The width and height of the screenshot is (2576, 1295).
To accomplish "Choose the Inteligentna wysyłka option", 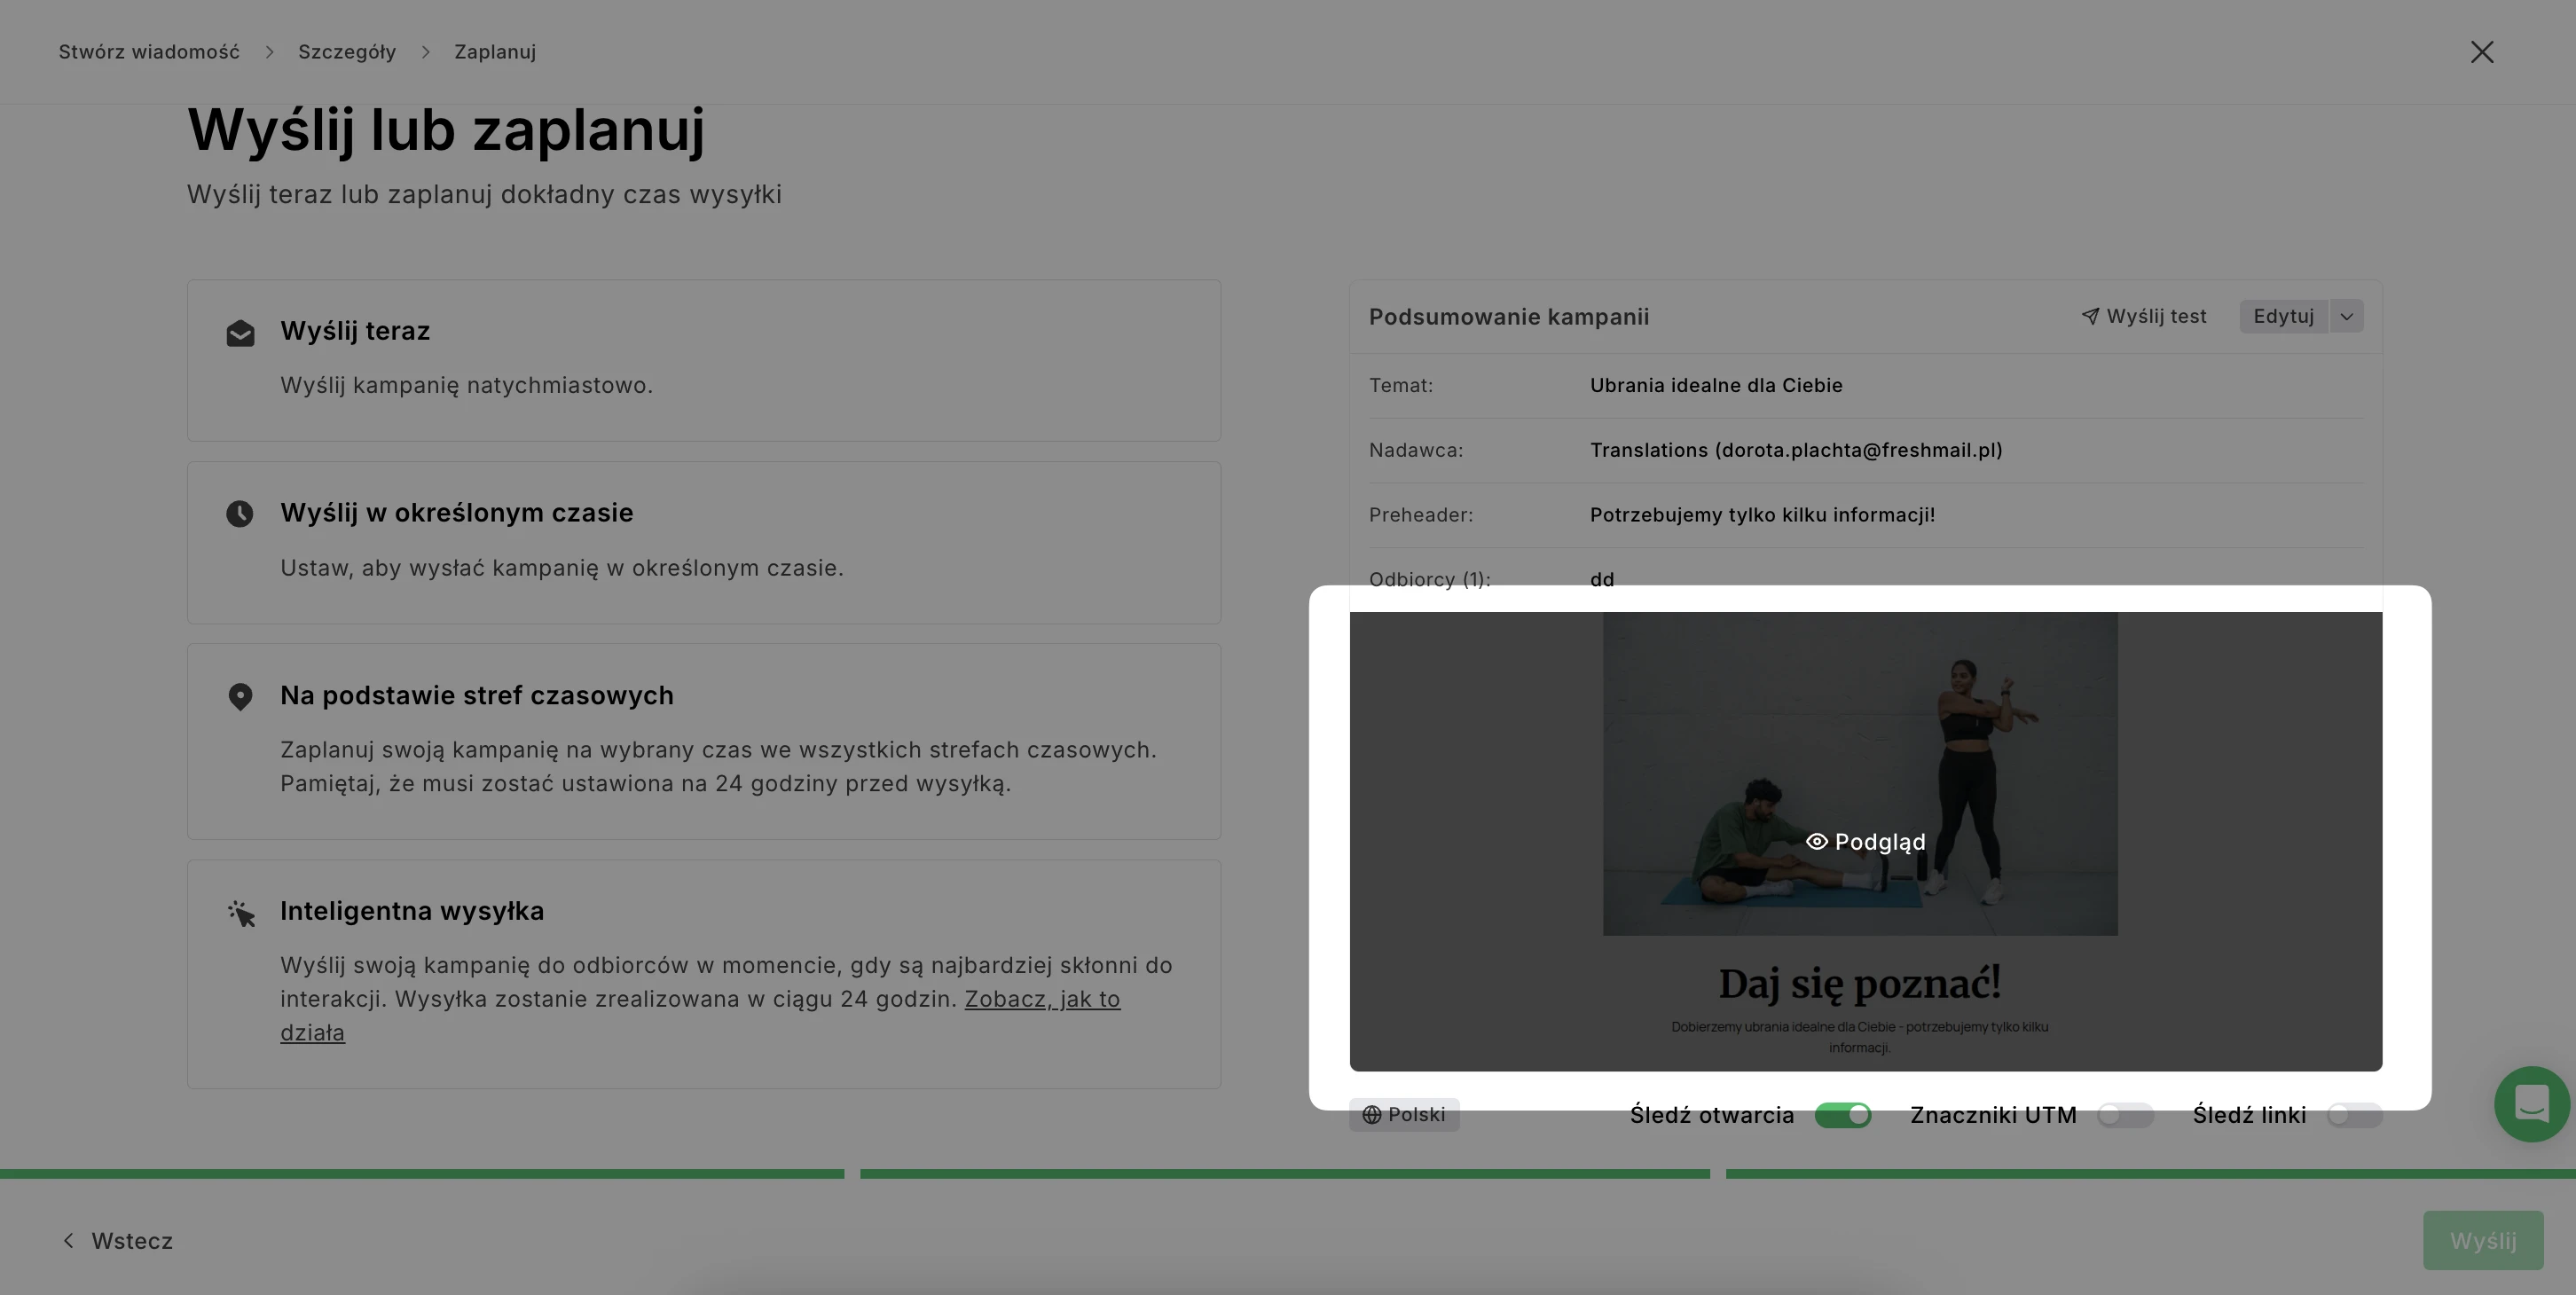I will pyautogui.click(x=704, y=974).
